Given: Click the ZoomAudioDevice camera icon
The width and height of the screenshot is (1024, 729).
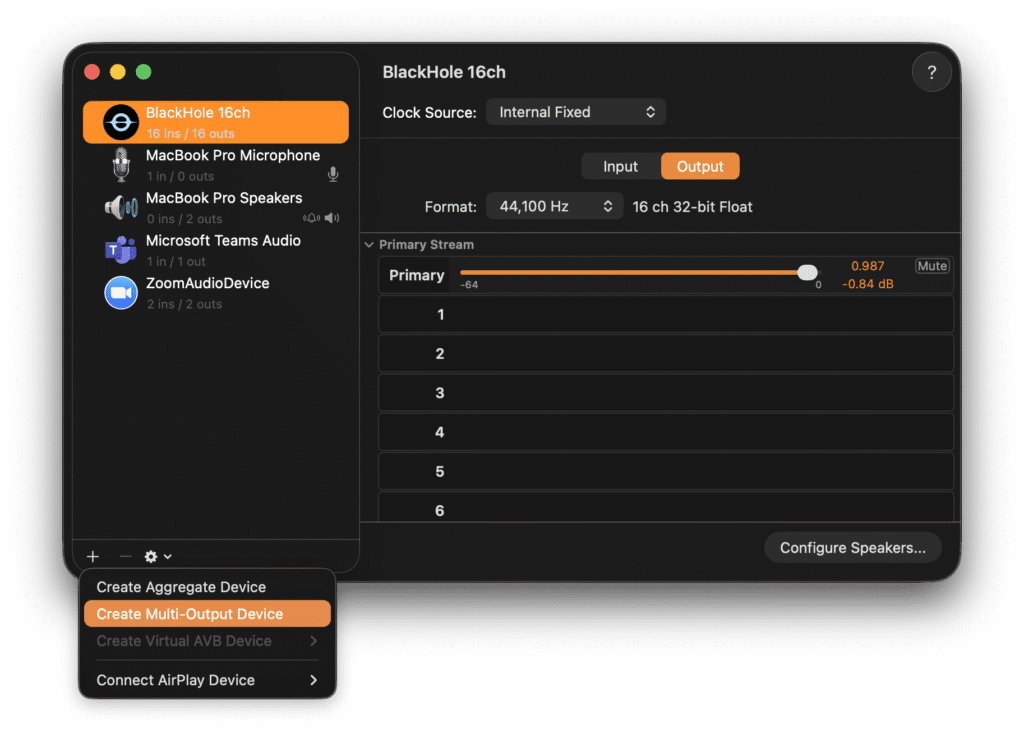Looking at the screenshot, I should [121, 293].
